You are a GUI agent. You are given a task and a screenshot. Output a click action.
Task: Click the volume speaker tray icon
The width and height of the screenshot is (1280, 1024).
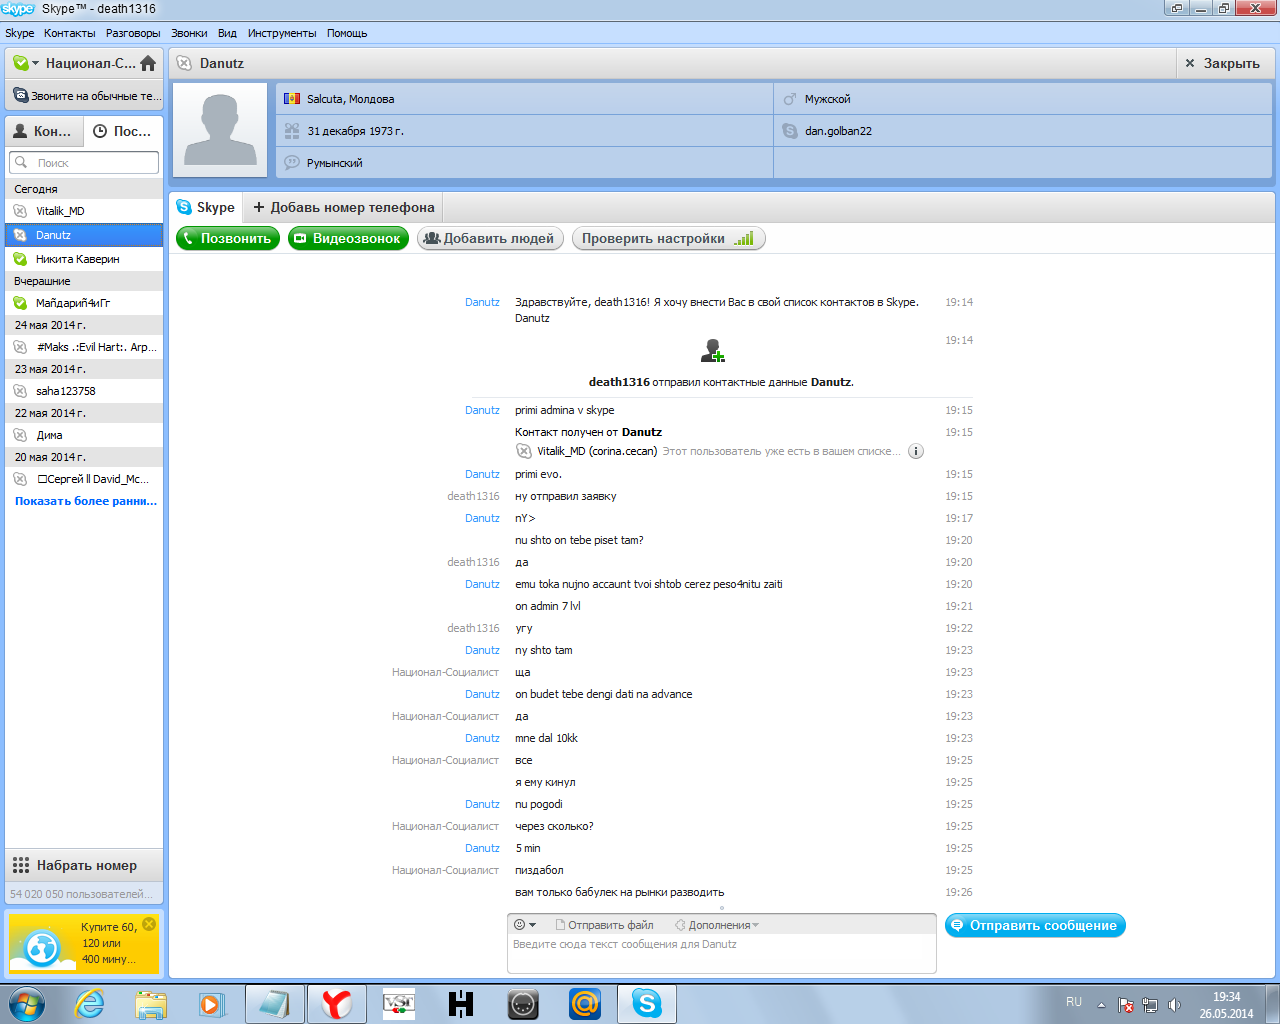tap(1174, 1005)
